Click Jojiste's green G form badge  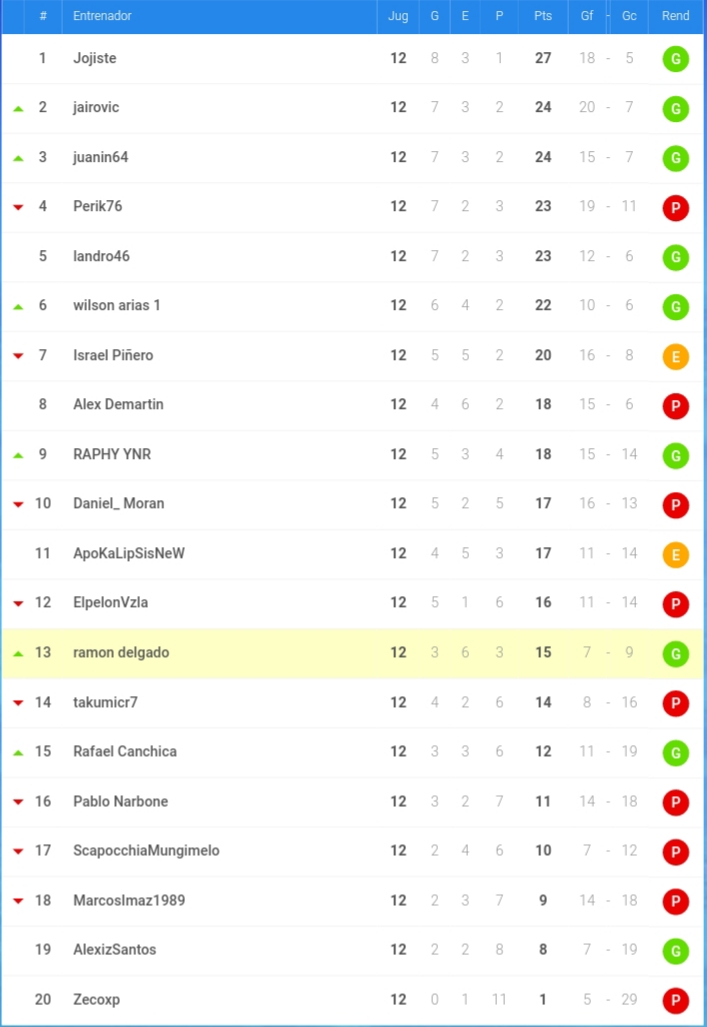coord(676,59)
